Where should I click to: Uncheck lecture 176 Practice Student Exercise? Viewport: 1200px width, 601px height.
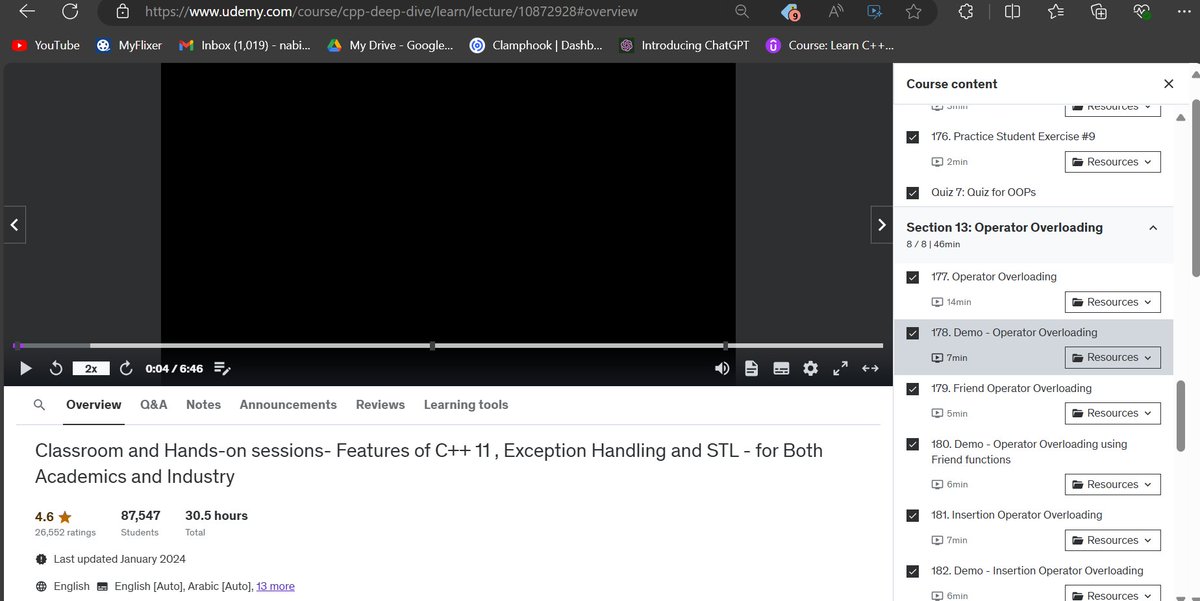click(912, 137)
